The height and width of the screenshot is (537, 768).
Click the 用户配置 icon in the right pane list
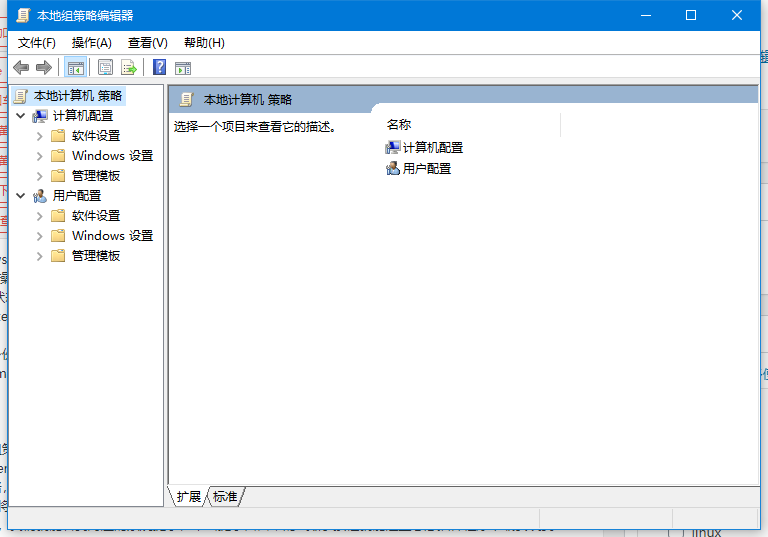[x=393, y=169]
